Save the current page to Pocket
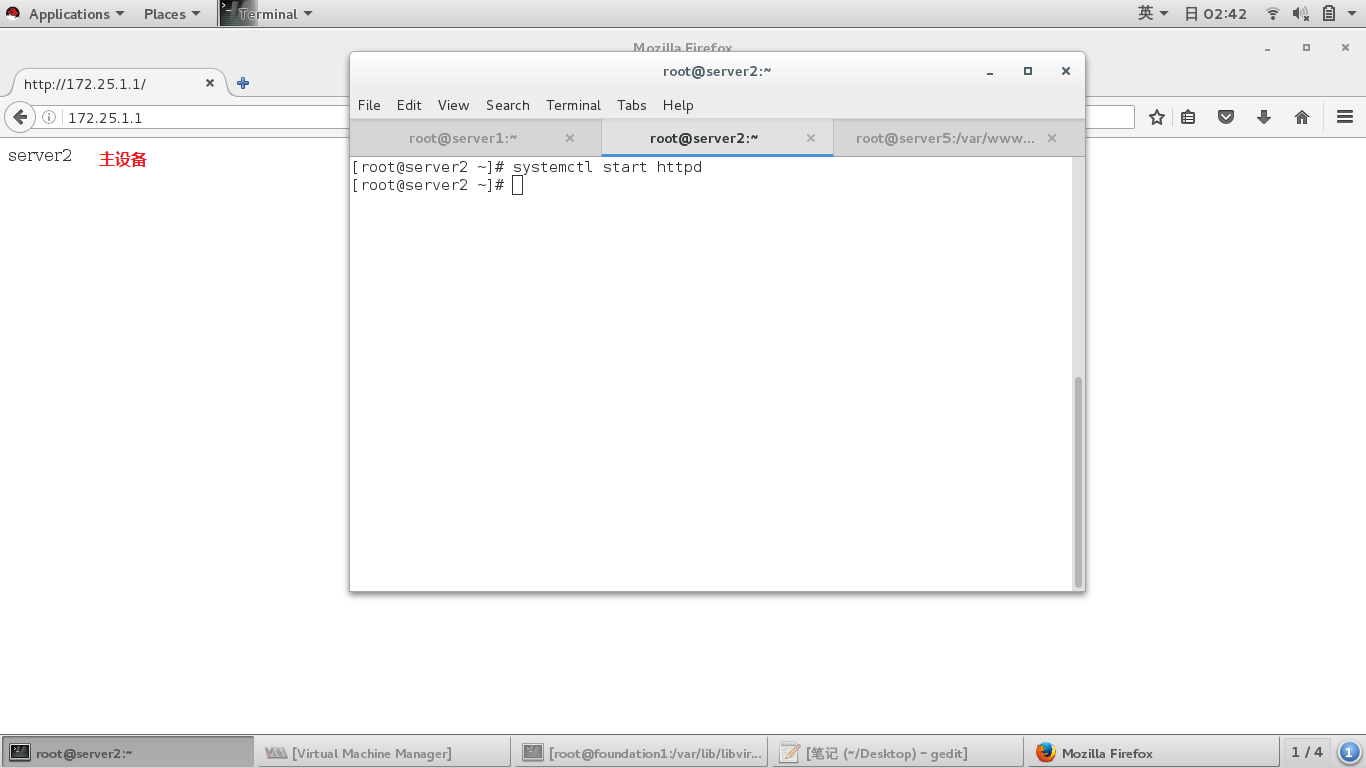Viewport: 1366px width, 768px height. (x=1226, y=116)
